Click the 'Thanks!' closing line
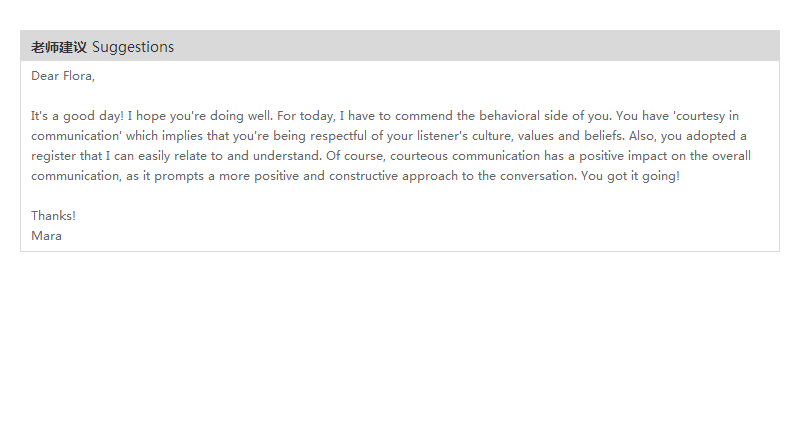The image size is (800, 430). point(53,216)
